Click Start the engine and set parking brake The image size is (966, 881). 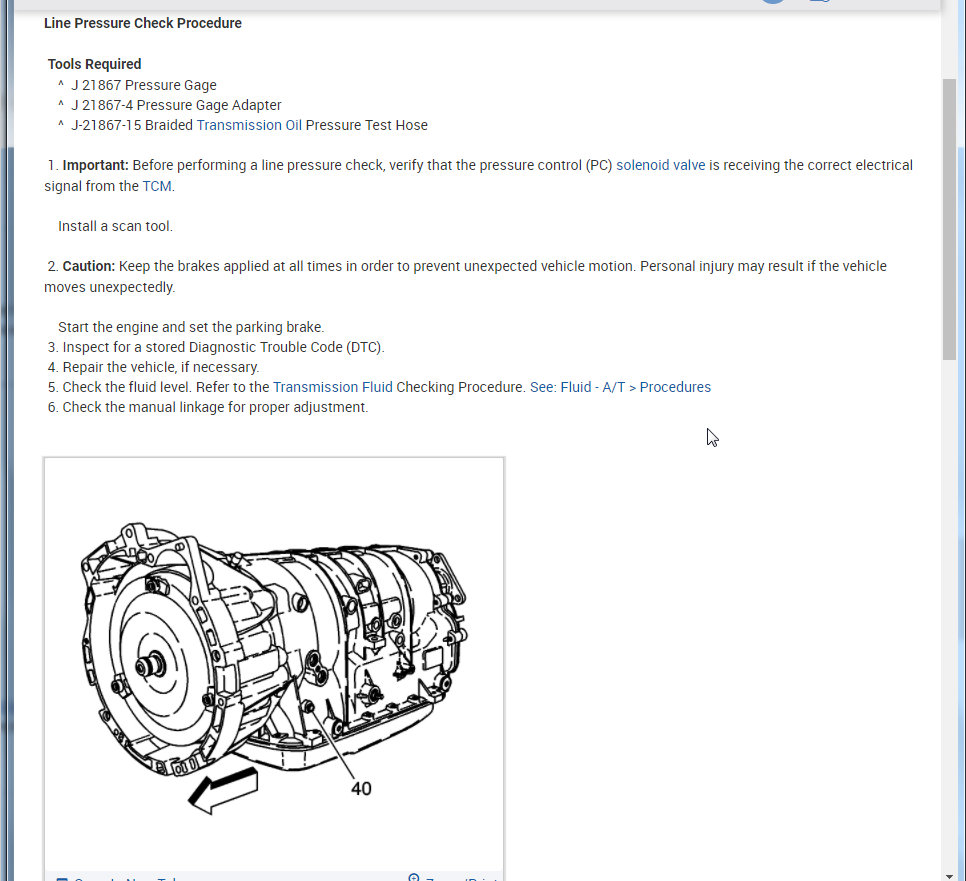(191, 327)
